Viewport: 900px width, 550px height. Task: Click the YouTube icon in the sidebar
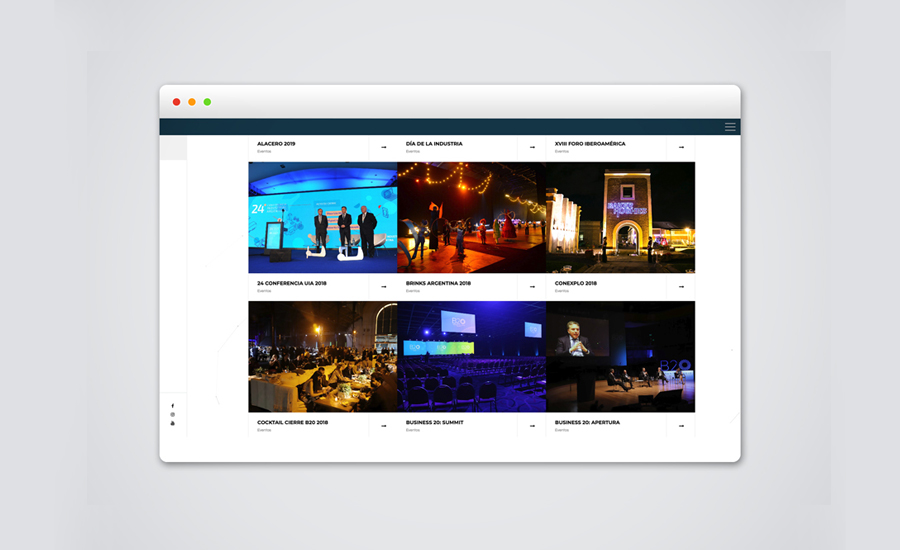(172, 424)
